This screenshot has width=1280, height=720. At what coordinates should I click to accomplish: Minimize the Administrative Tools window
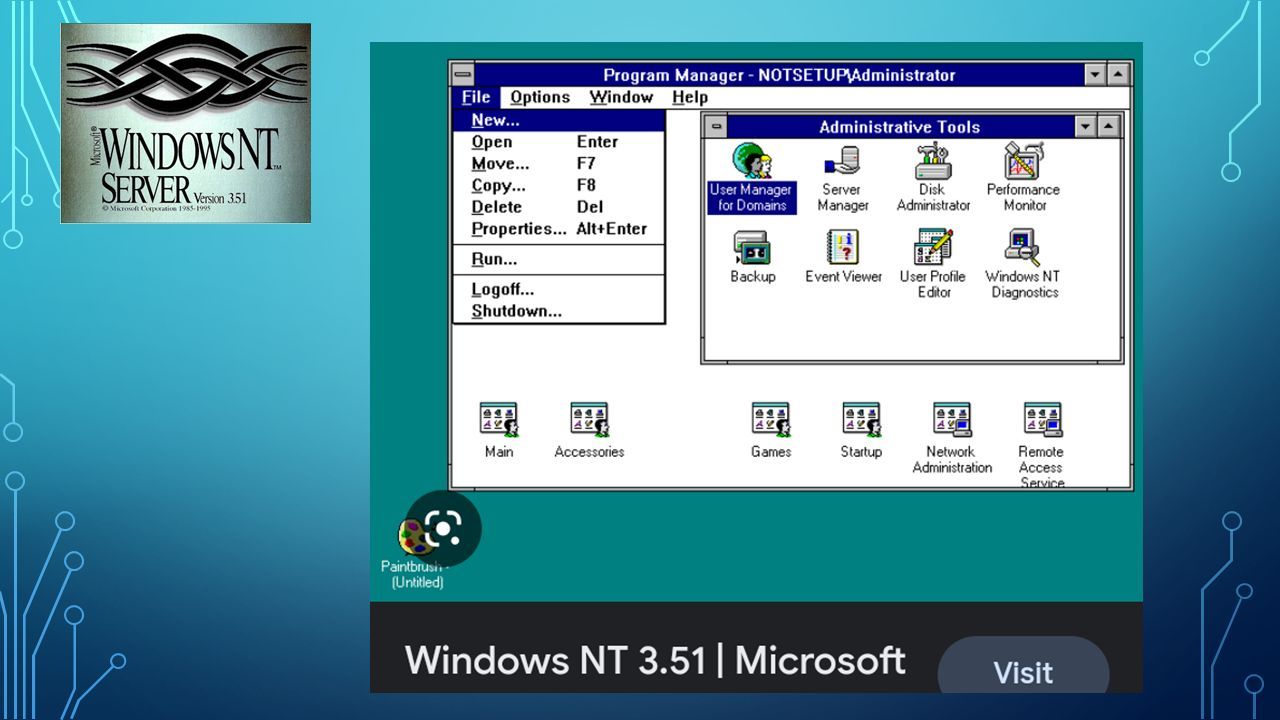pos(1086,127)
